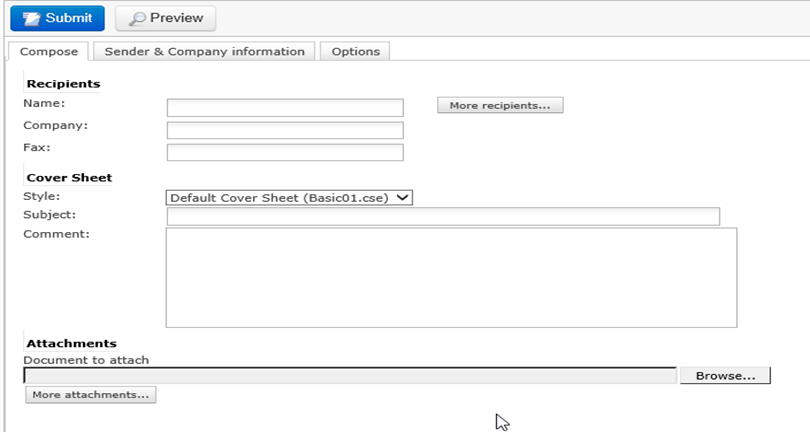This screenshot has width=810, height=432.
Task: Place the cursor in the Comment box
Action: tap(450, 277)
